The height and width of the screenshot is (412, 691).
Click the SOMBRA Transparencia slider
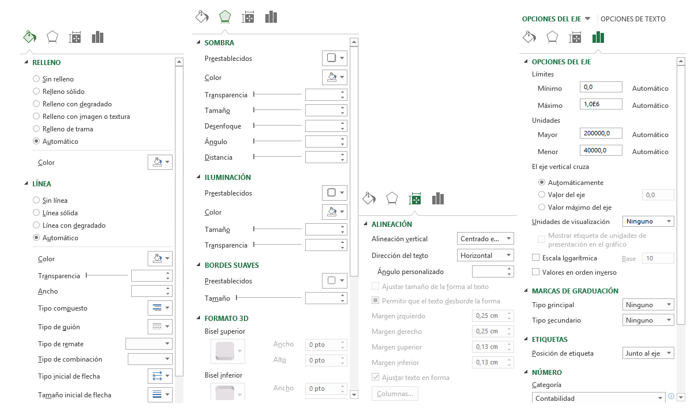(277, 95)
